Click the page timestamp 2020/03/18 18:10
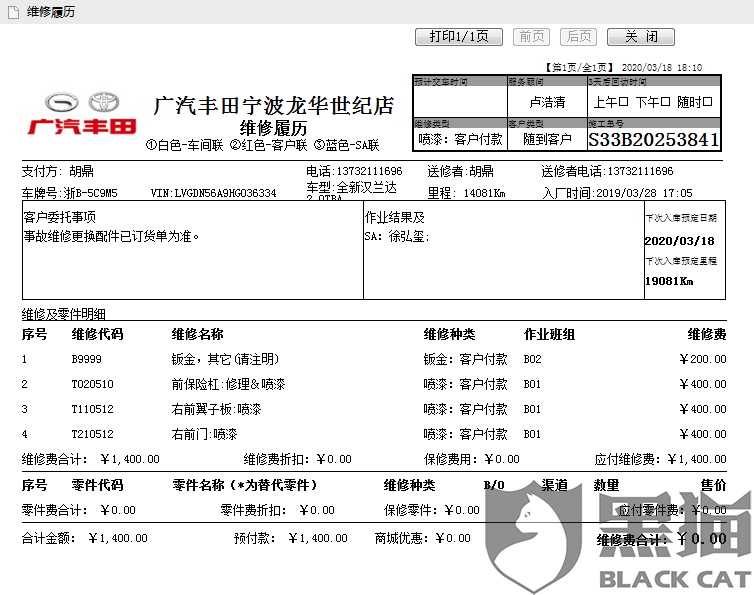This screenshot has height=595, width=754. click(x=662, y=68)
